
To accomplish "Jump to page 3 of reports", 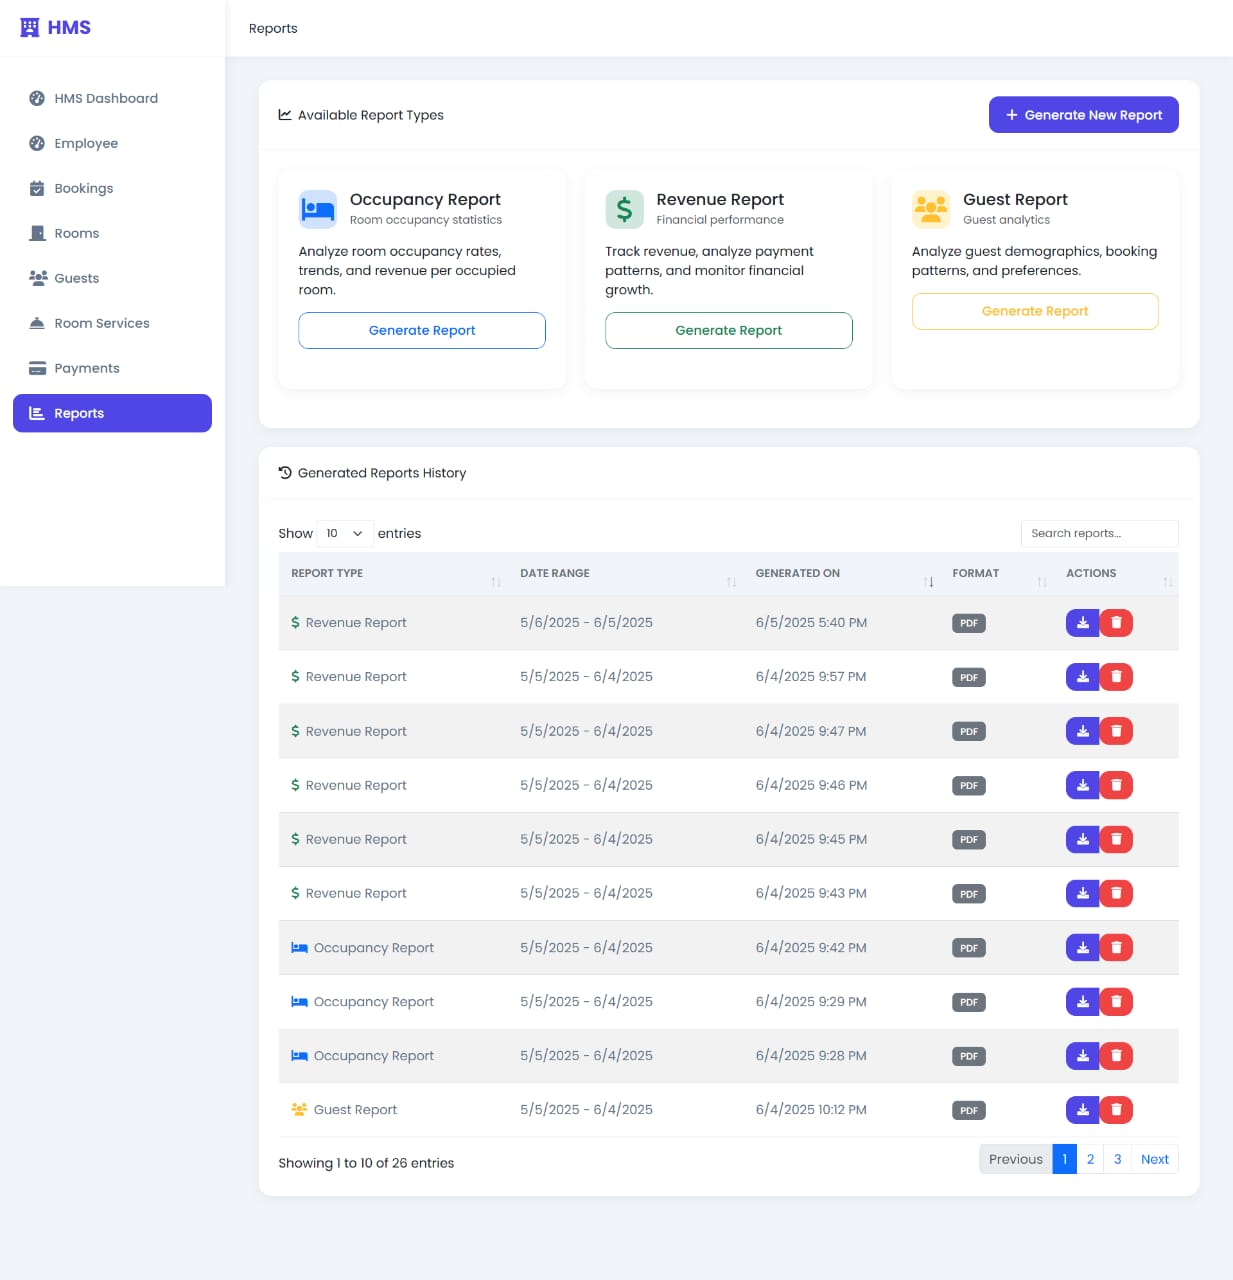I will click(1117, 1159).
